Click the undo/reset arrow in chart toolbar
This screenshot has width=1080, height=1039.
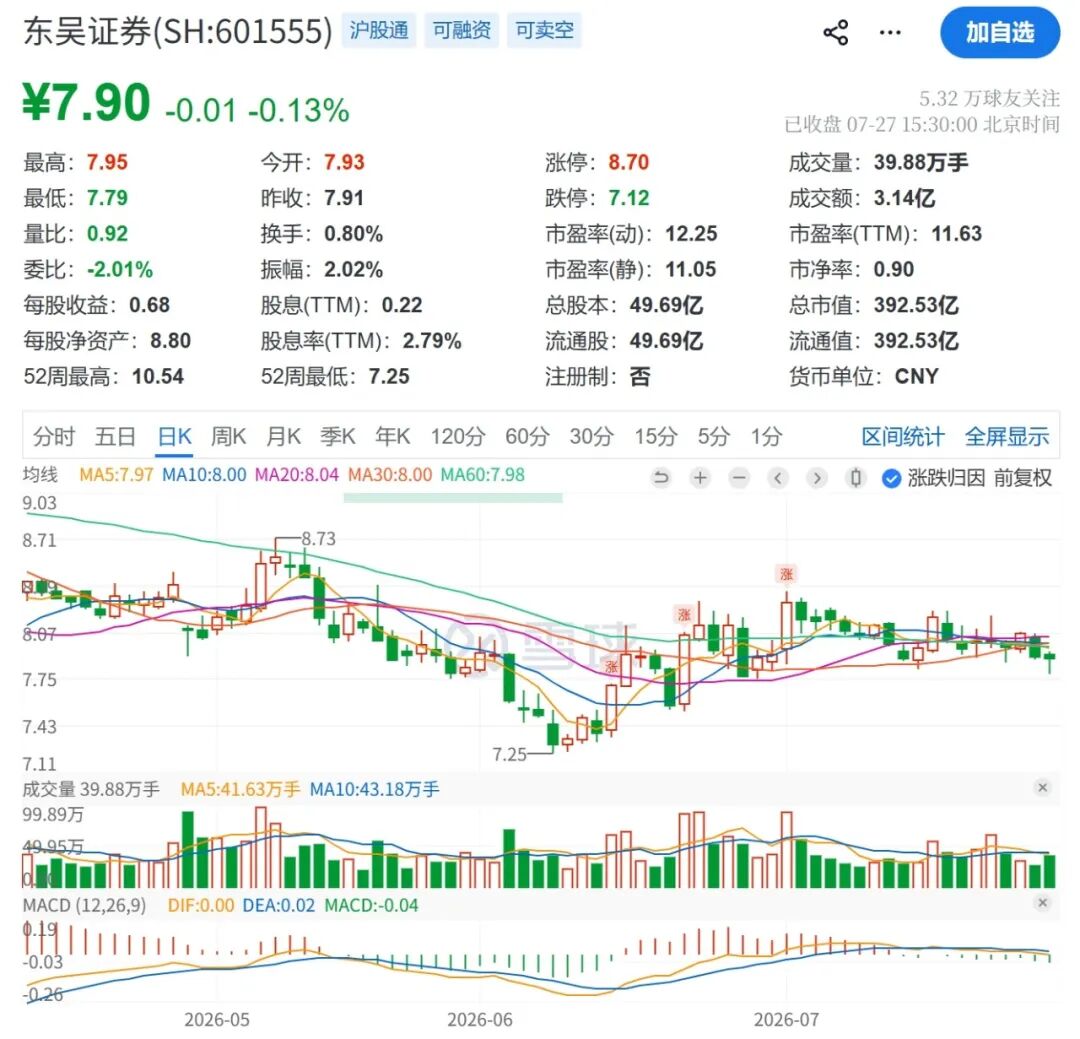tap(661, 477)
